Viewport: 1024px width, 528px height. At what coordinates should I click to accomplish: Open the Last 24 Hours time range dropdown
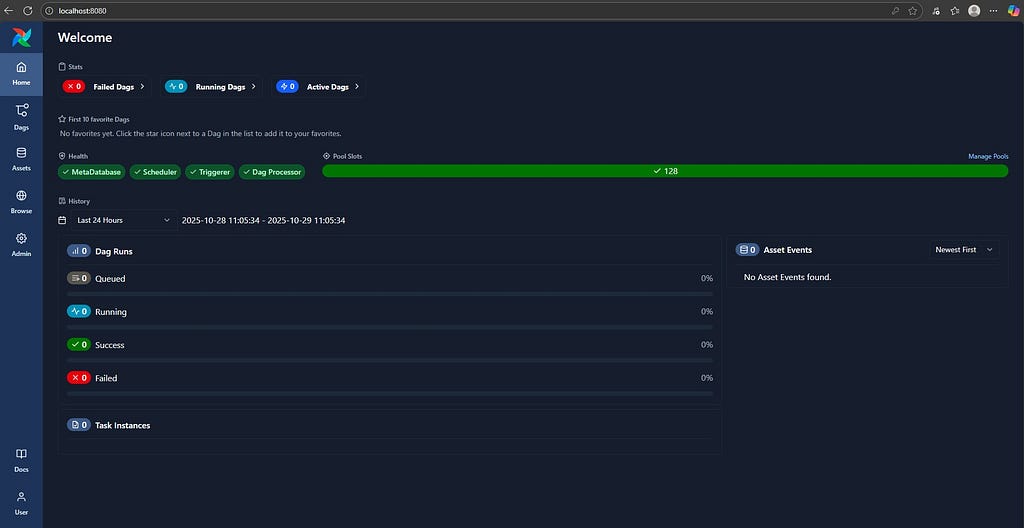(x=123, y=220)
